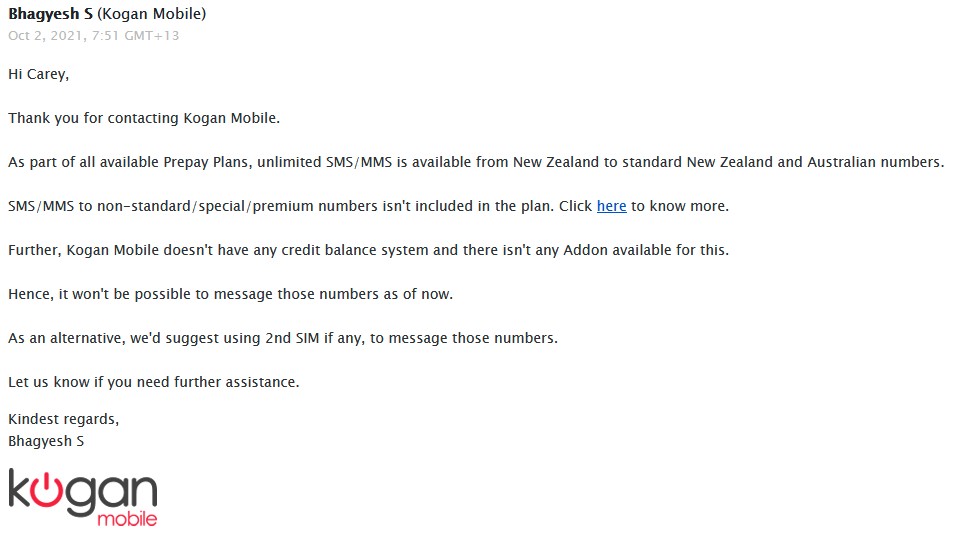
Task: Click "Let us know if you need further assistance"
Action: click(x=153, y=382)
